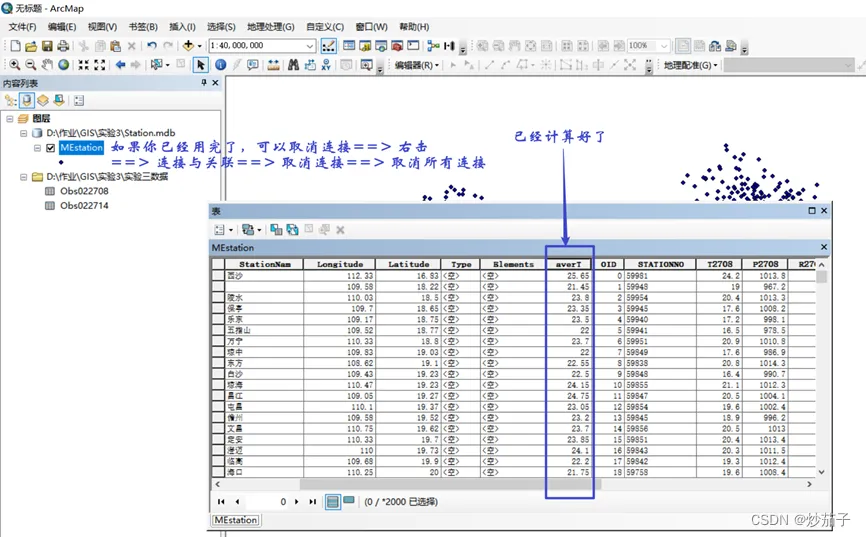866x537 pixels.
Task: Uncheck the MEstation layer visibility
Action: coord(51,148)
